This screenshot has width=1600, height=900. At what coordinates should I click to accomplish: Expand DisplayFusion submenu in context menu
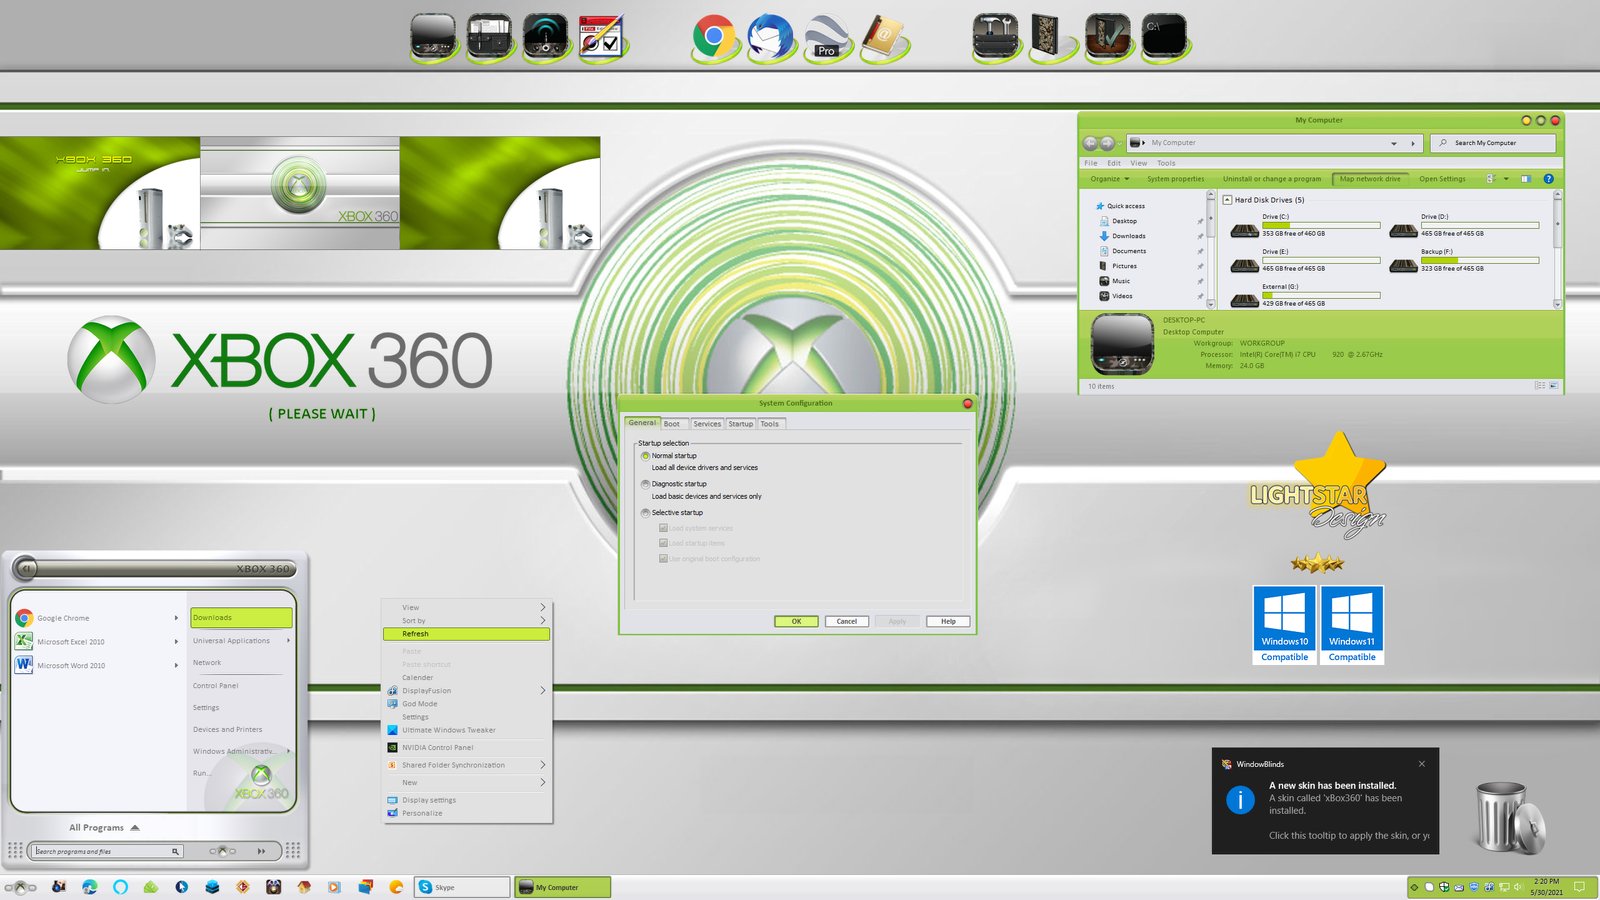543,691
